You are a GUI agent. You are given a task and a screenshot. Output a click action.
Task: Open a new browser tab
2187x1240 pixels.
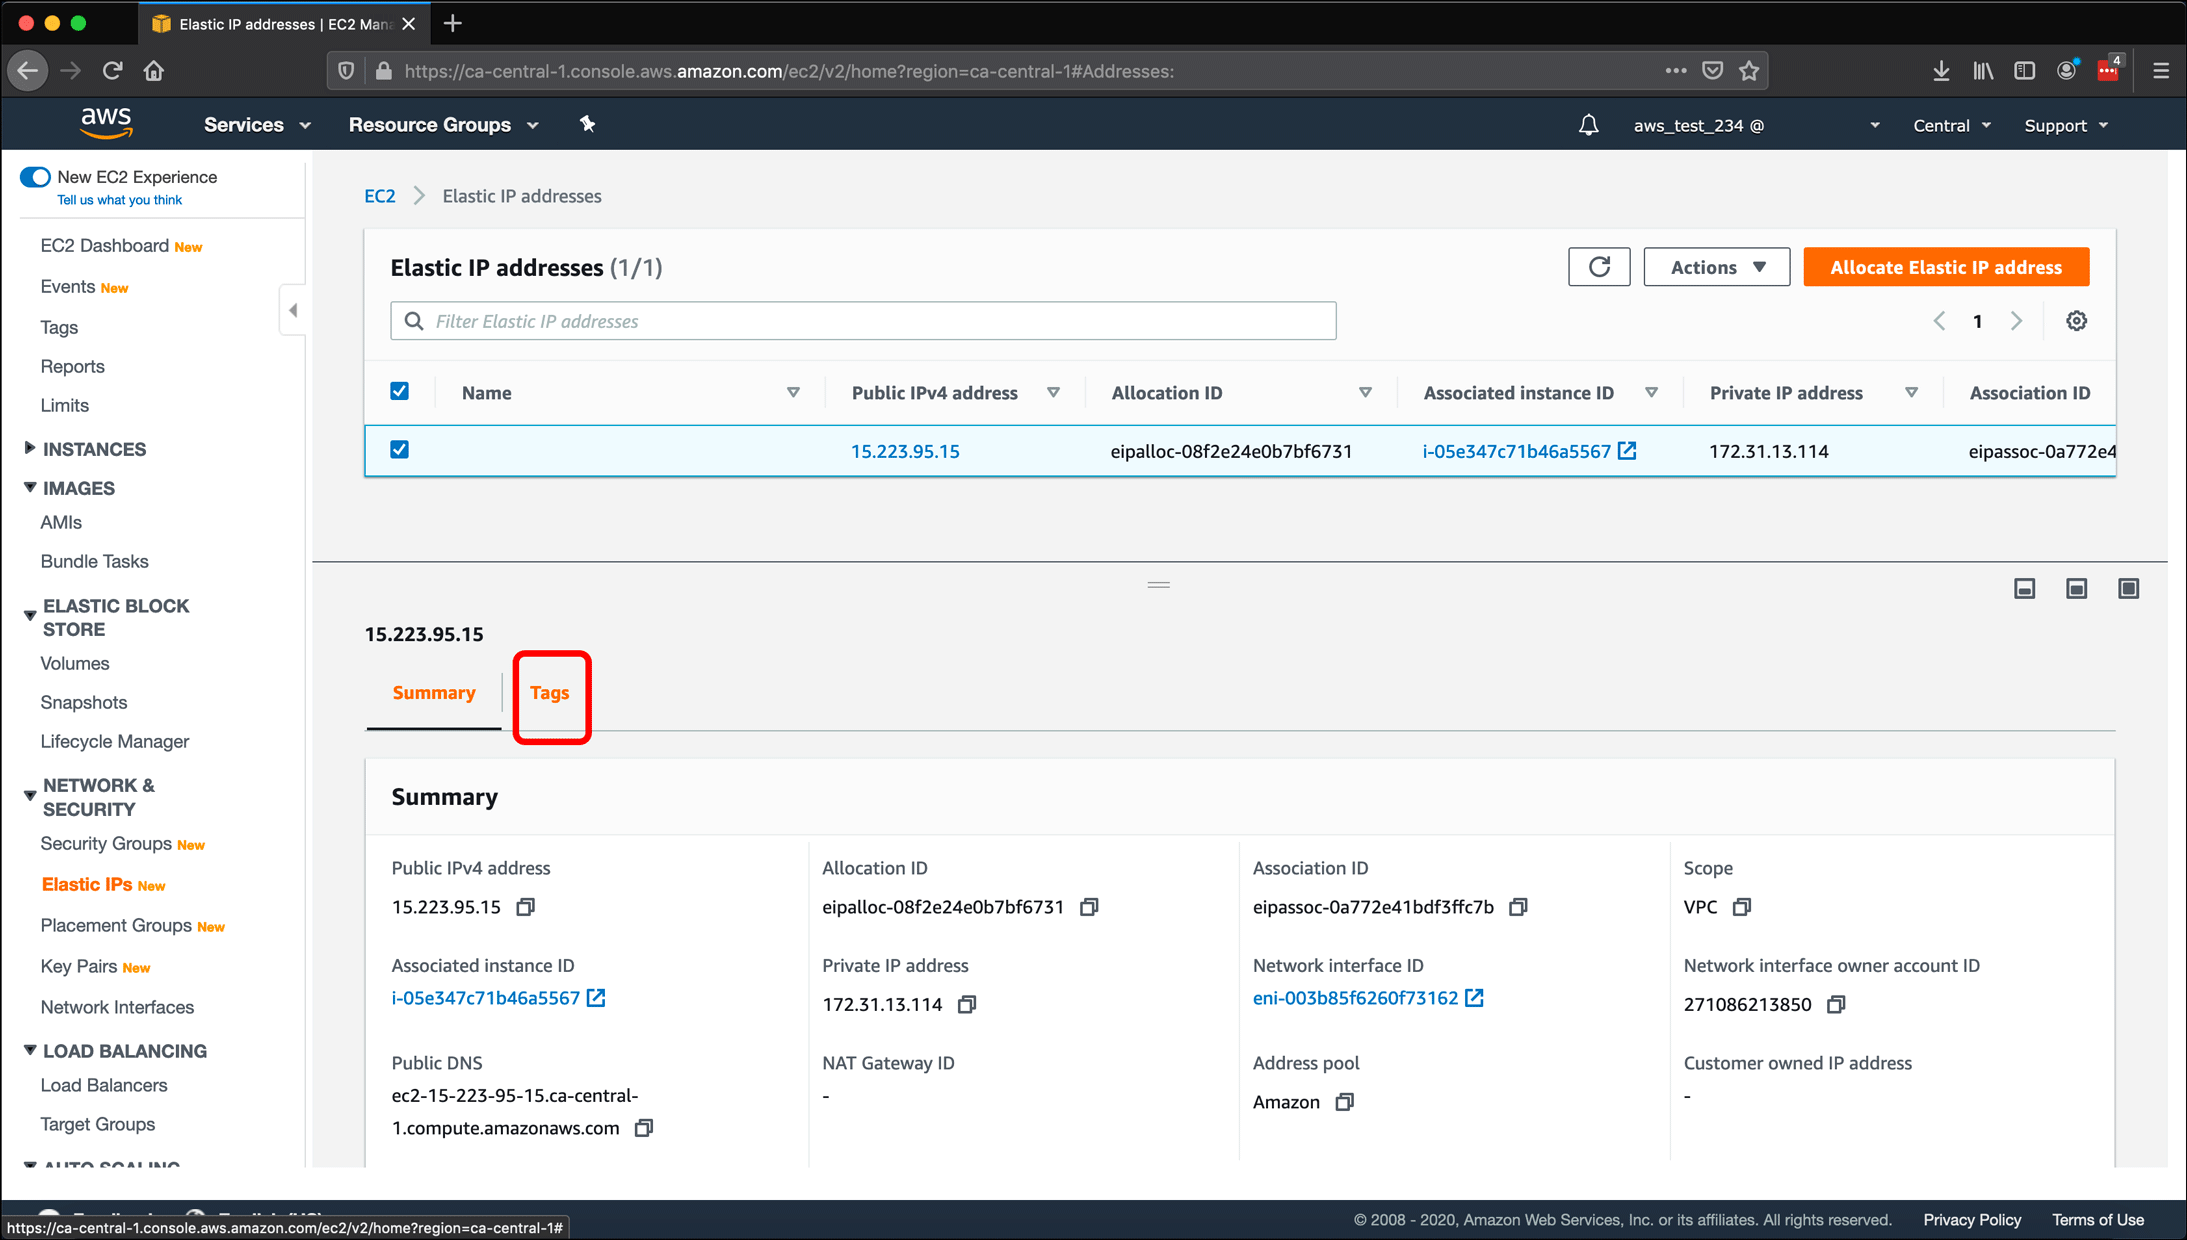453,23
